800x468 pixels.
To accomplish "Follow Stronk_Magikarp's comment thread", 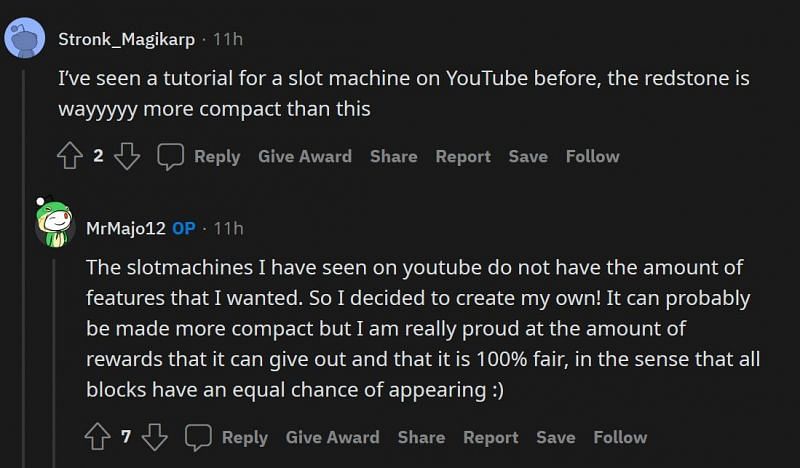I will 593,156.
